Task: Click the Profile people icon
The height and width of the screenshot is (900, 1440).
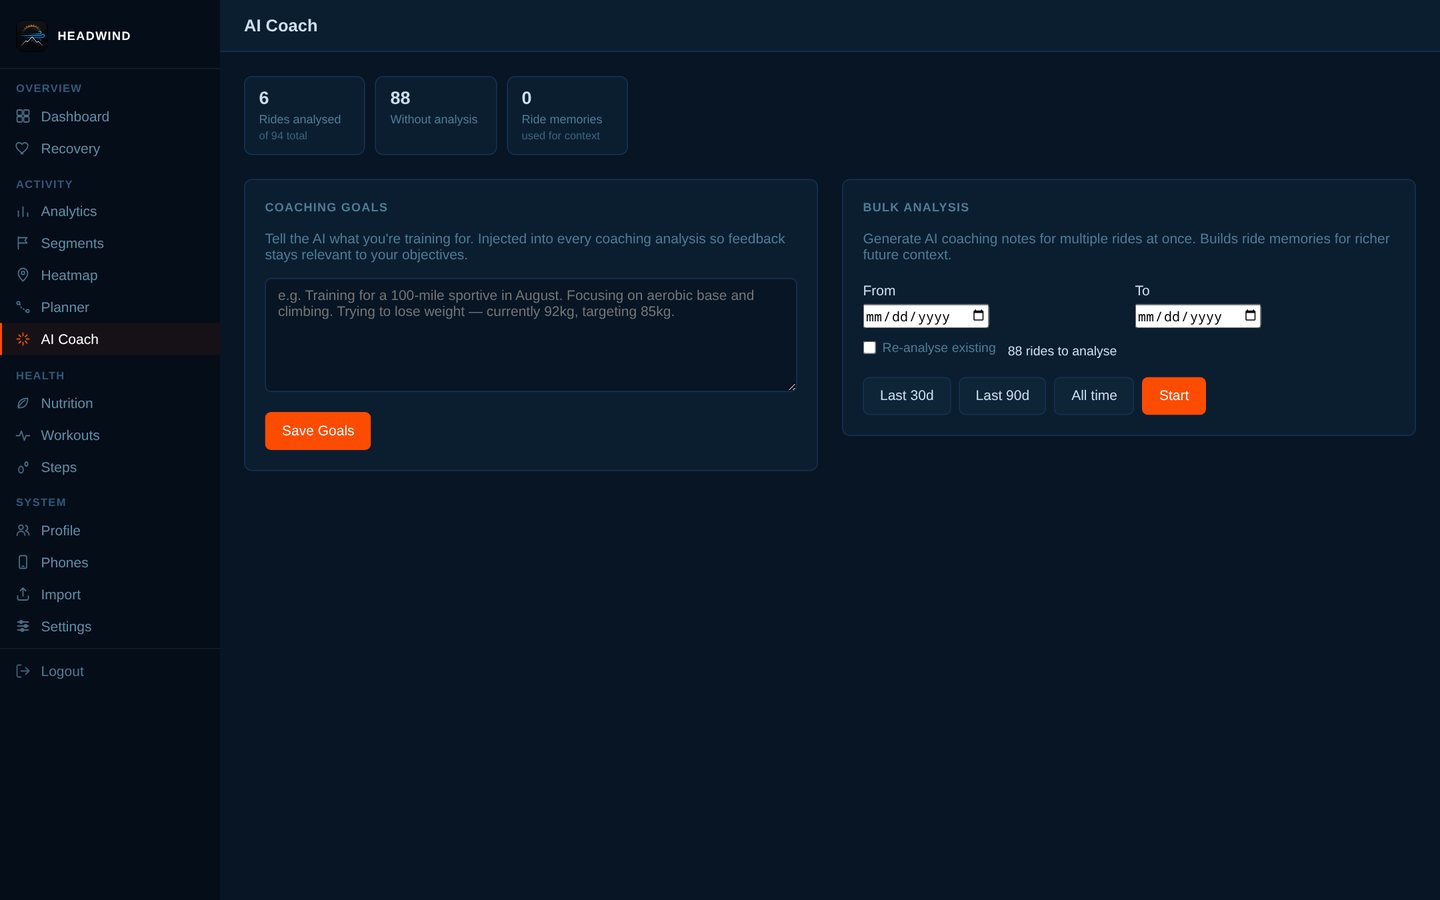Action: click(x=23, y=531)
